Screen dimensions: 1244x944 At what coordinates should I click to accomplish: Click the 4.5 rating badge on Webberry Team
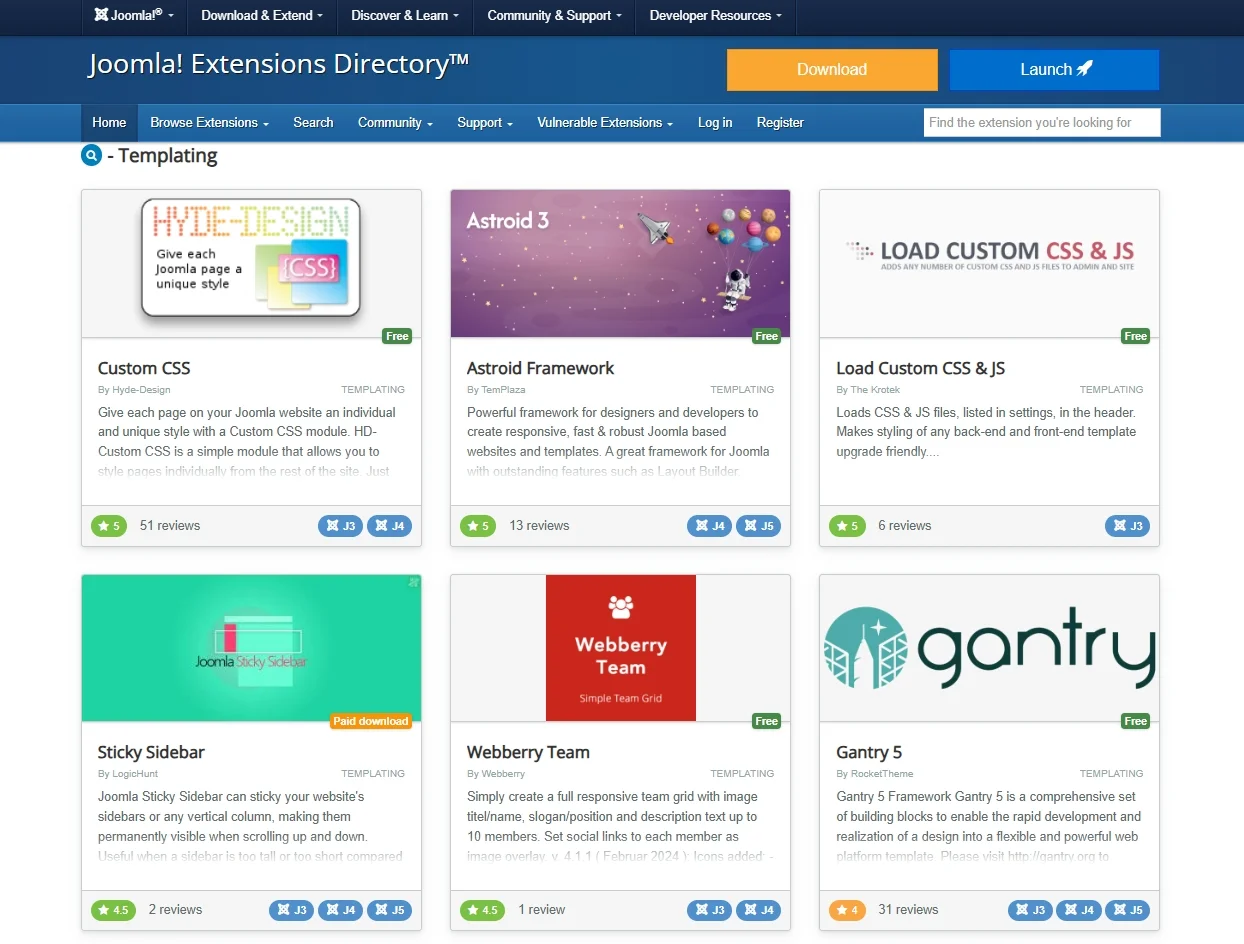pos(482,910)
